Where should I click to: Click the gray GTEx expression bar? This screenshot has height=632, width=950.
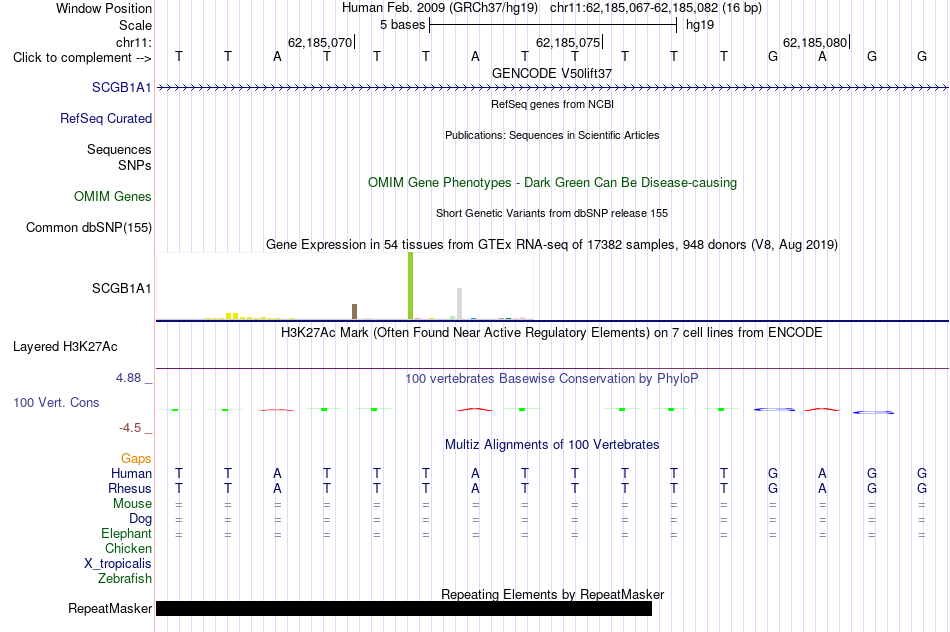459,304
